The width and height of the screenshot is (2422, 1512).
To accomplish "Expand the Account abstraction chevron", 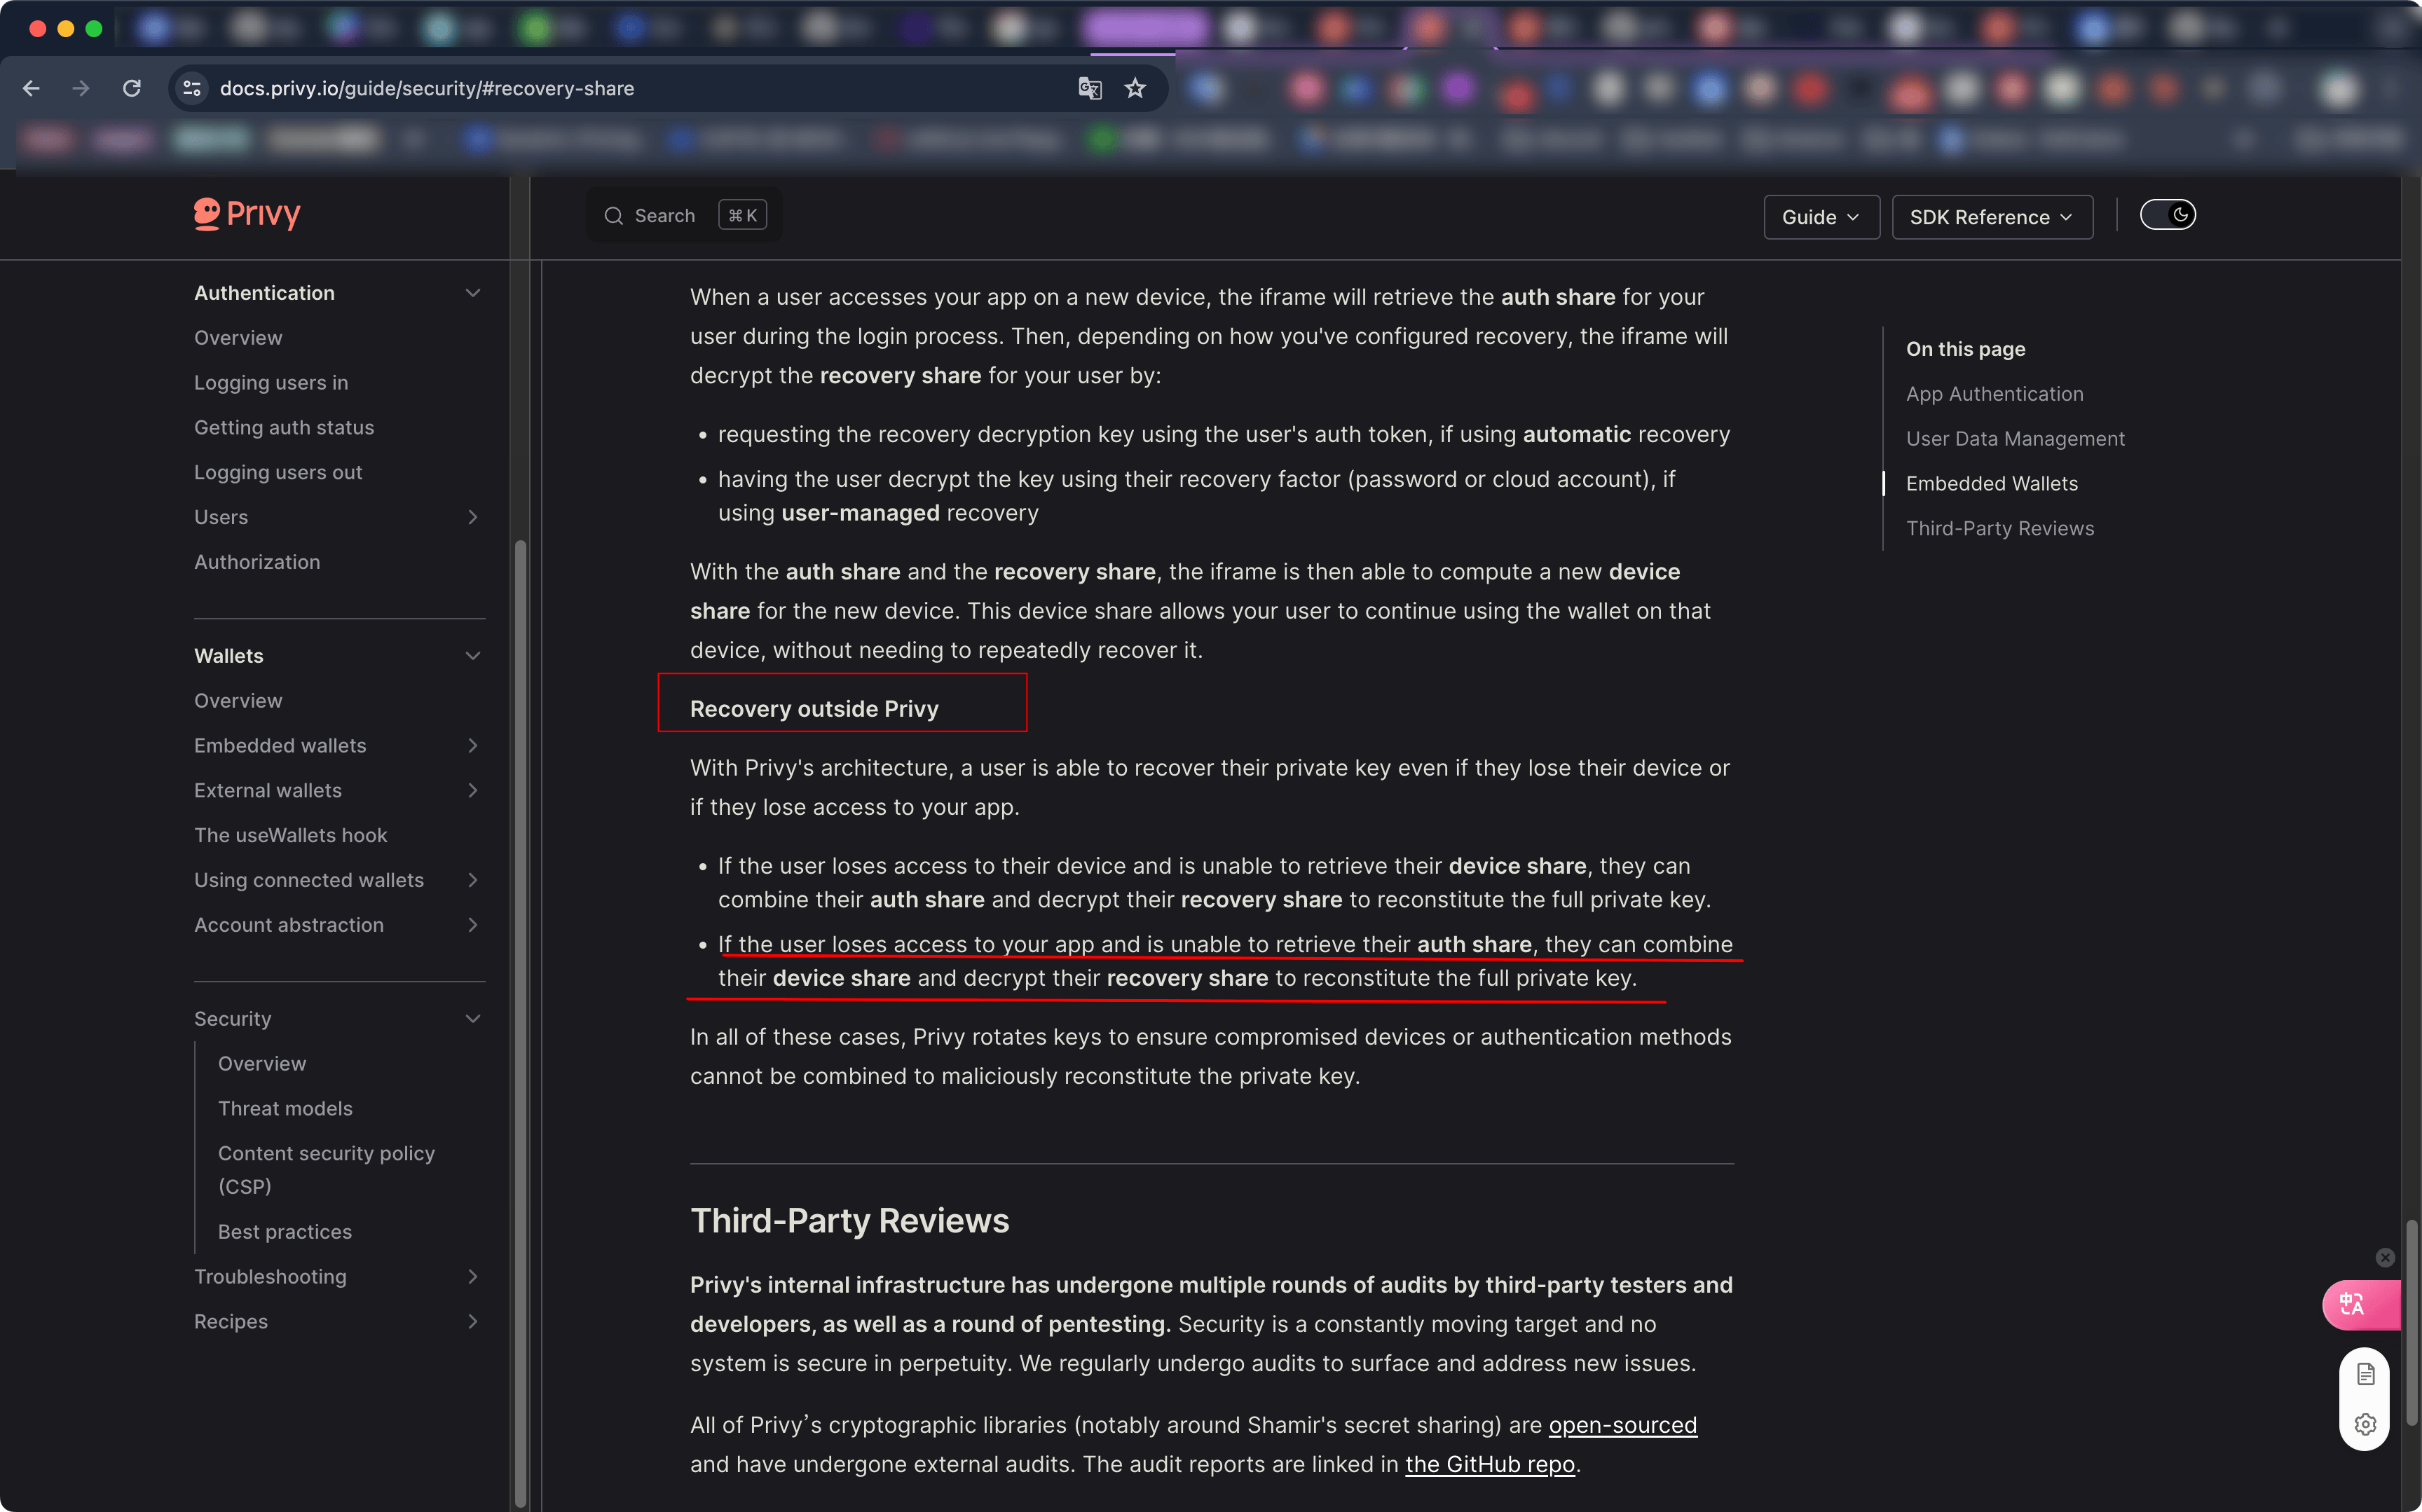I will pyautogui.click(x=473, y=925).
